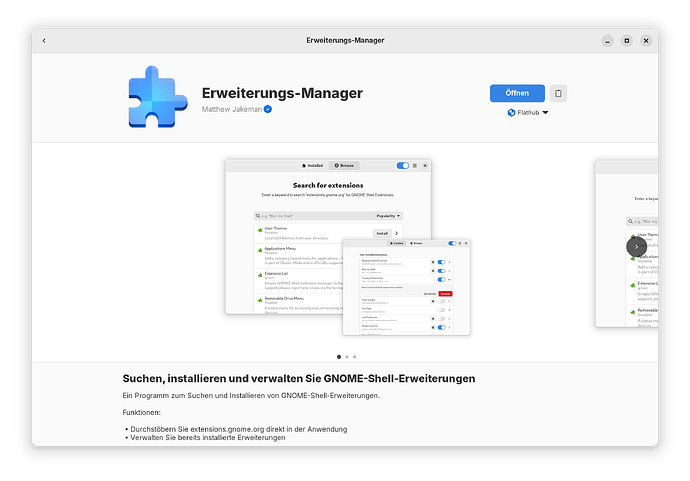Click line 'Durchstöbern Sie extensions.gnome.org direkt in der Anwendung'
690x481 pixels.
[239, 429]
